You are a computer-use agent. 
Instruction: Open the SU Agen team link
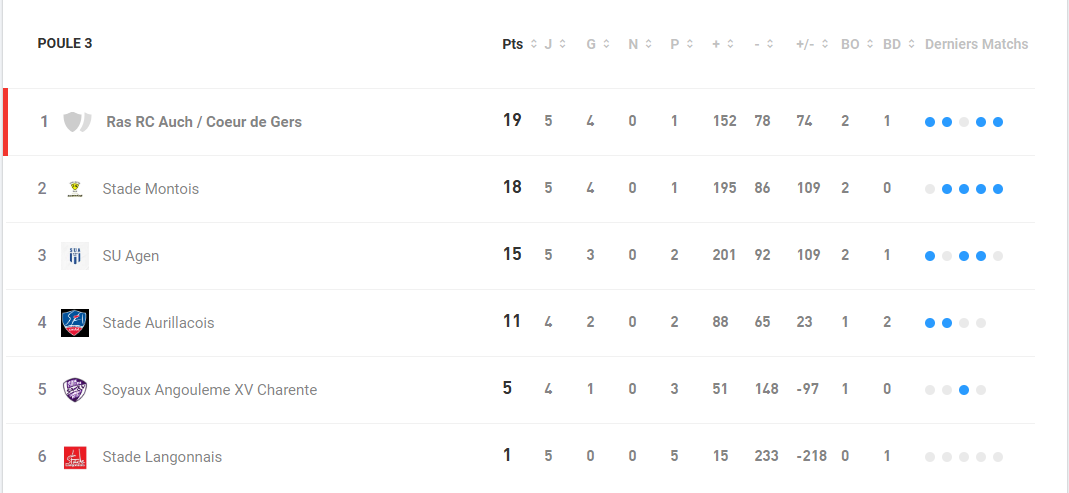point(131,256)
